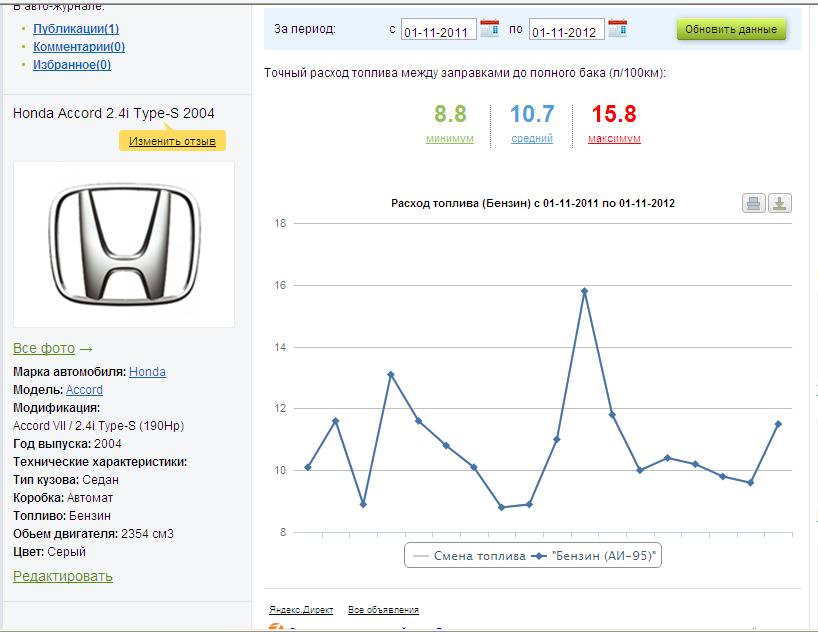Click the maximum value 15.8
Image resolution: width=818 pixels, height=632 pixels.
click(614, 114)
